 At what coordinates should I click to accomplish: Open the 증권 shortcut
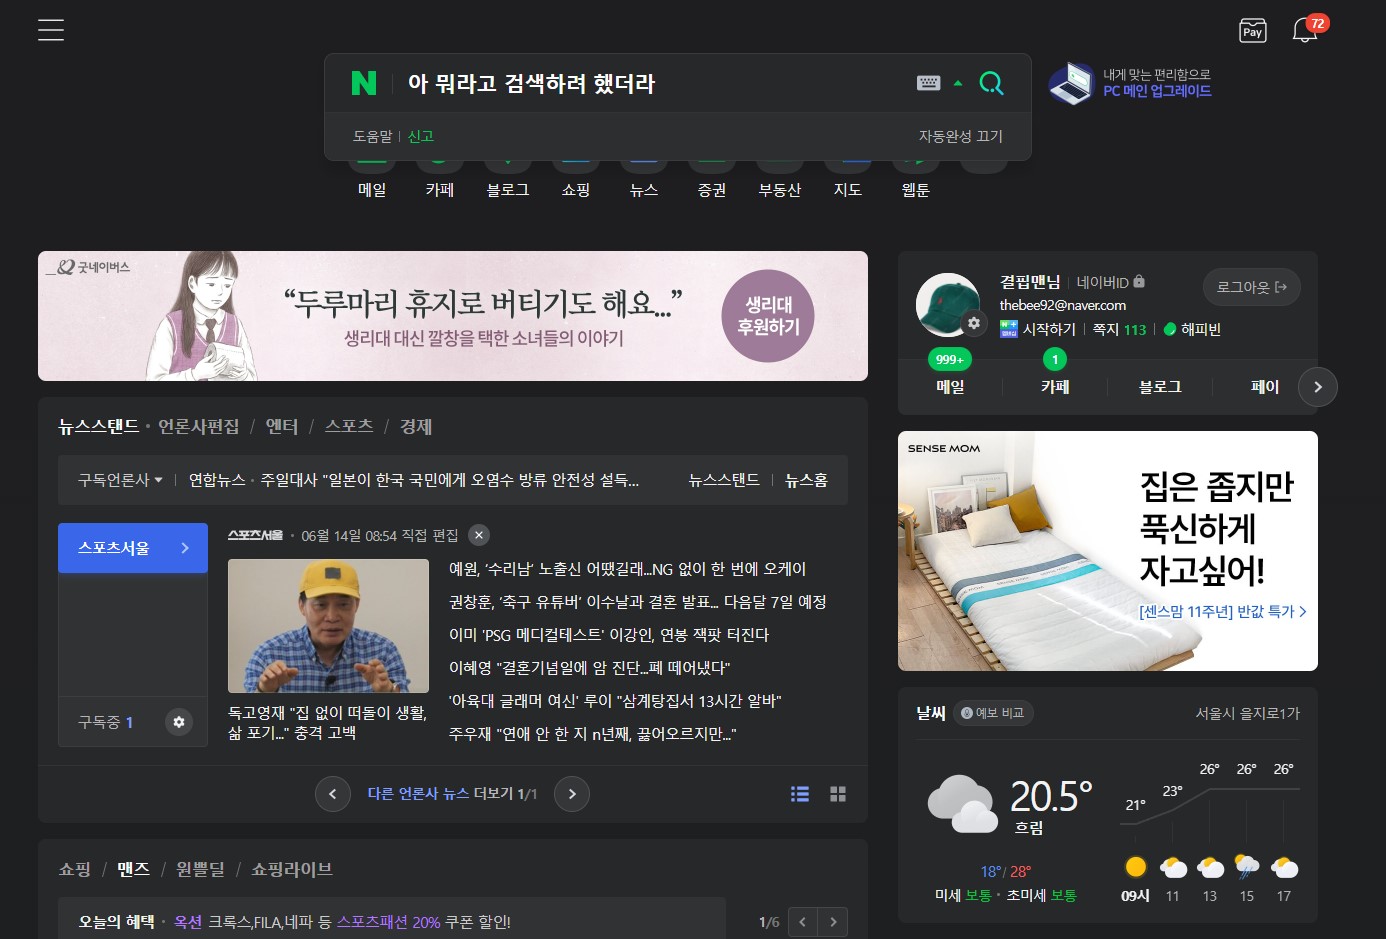pos(712,189)
